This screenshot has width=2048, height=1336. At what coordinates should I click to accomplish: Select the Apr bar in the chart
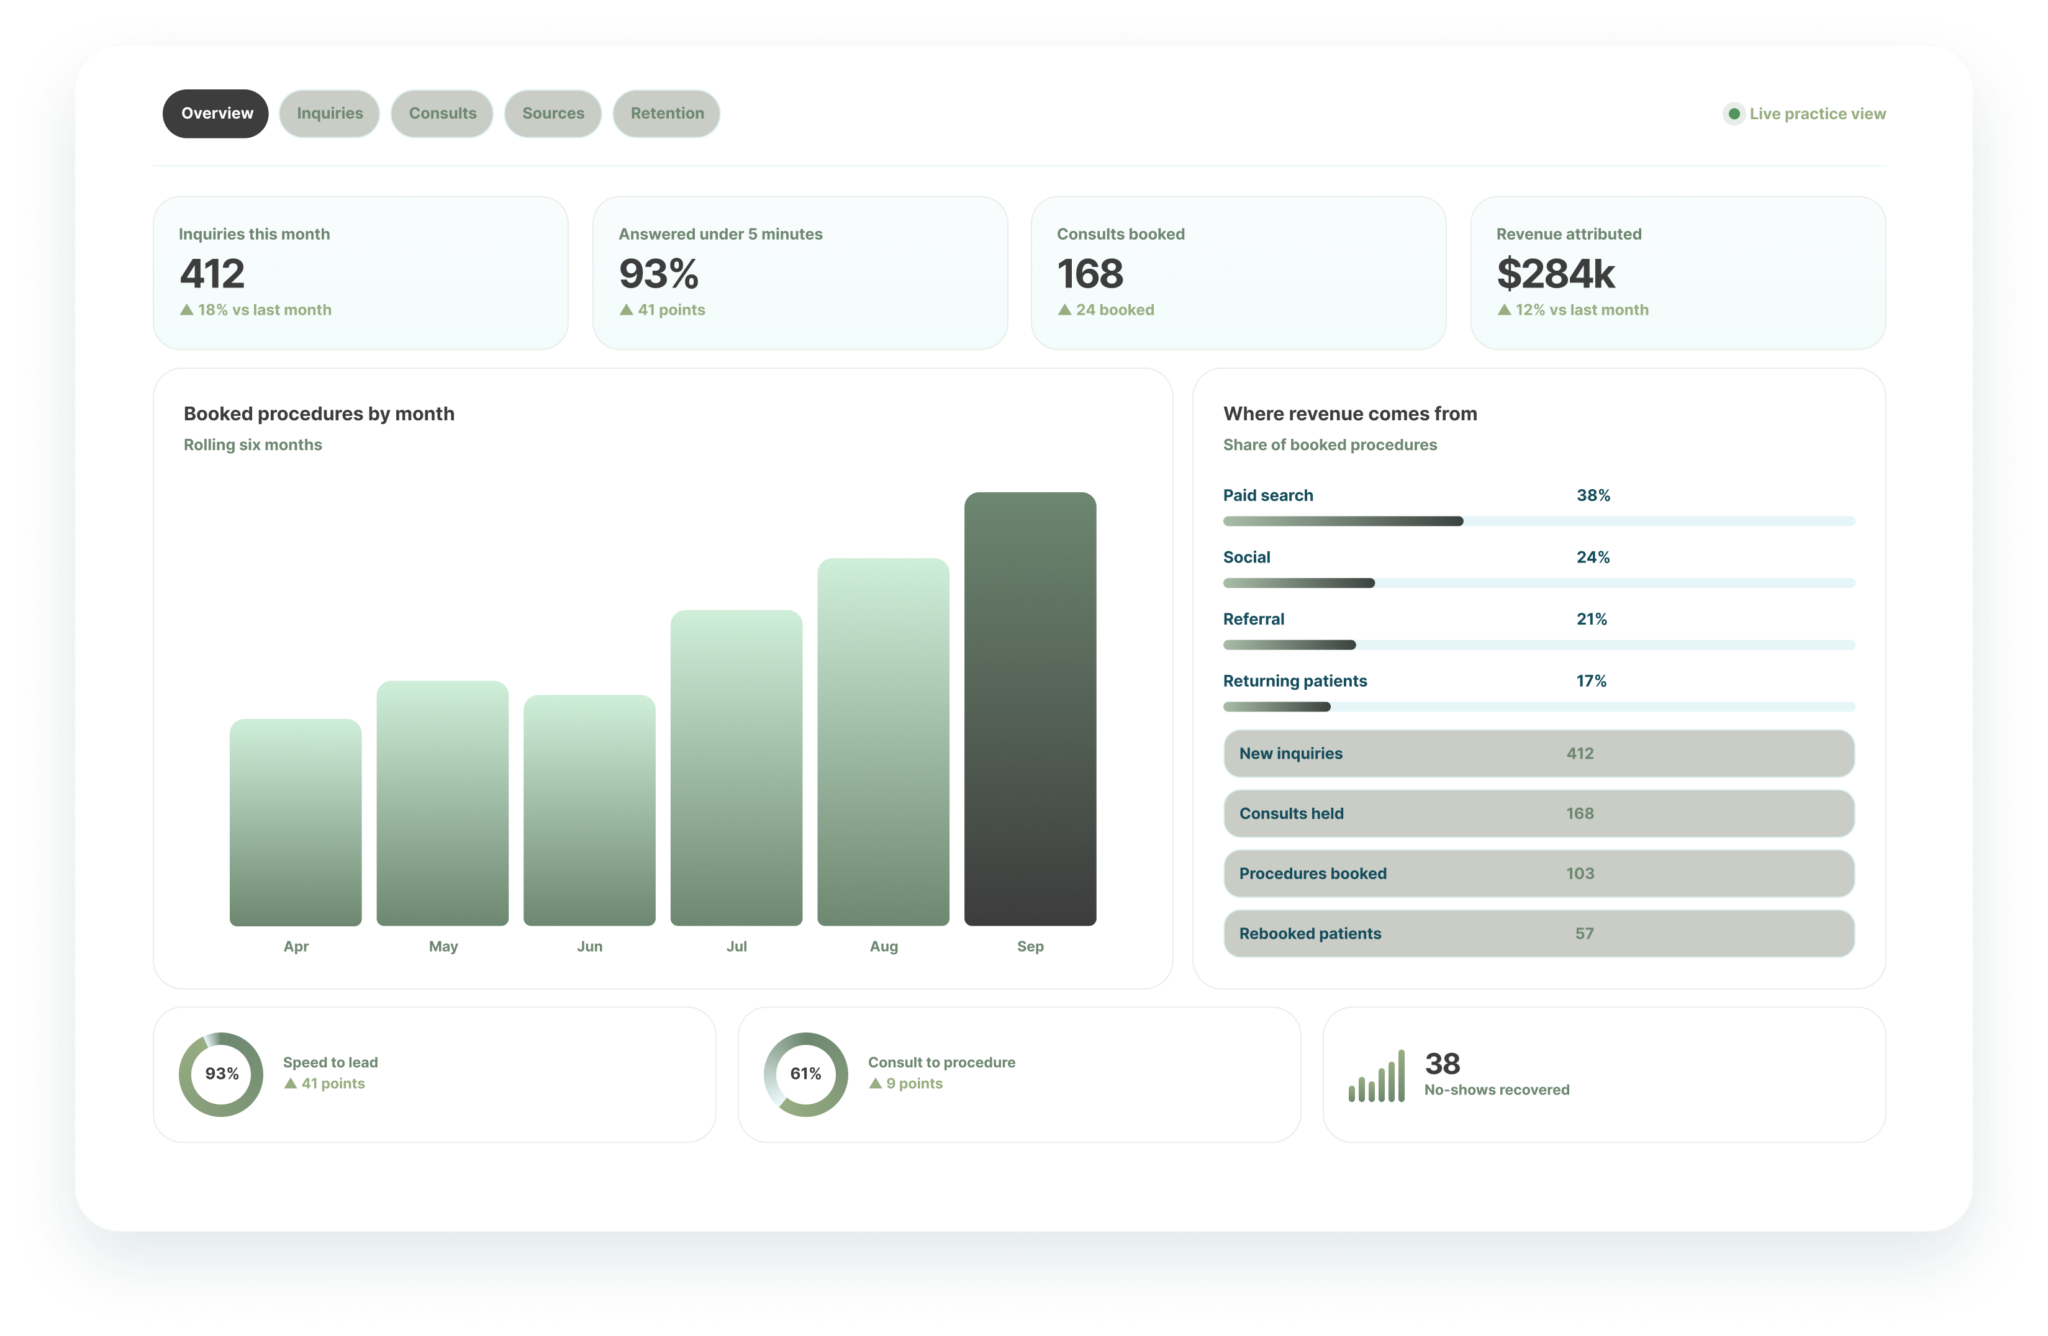[x=295, y=822]
